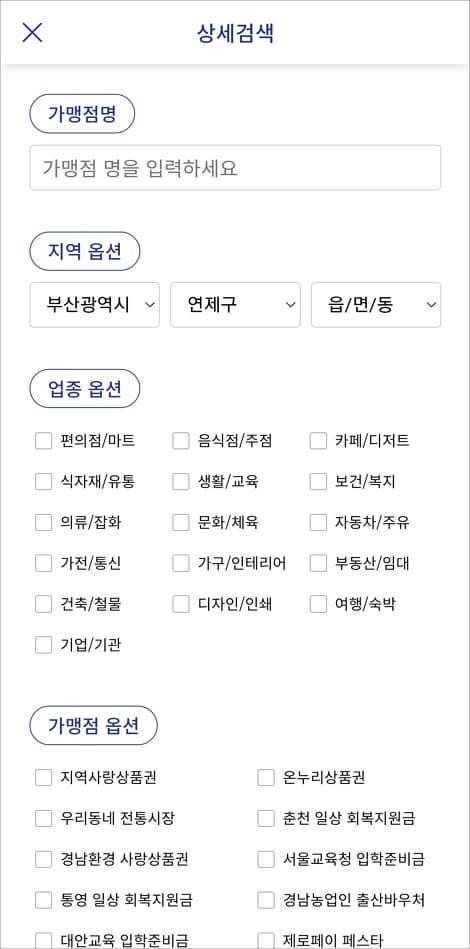Tick the 음식점/주점 checkbox
470x949 pixels.
click(x=181, y=441)
